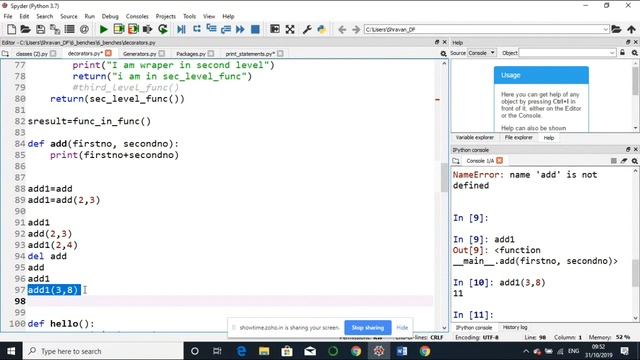Screen dimensions: 640x360
Task: Open a file via the folder icon
Action: pyautogui.click(x=25, y=29)
